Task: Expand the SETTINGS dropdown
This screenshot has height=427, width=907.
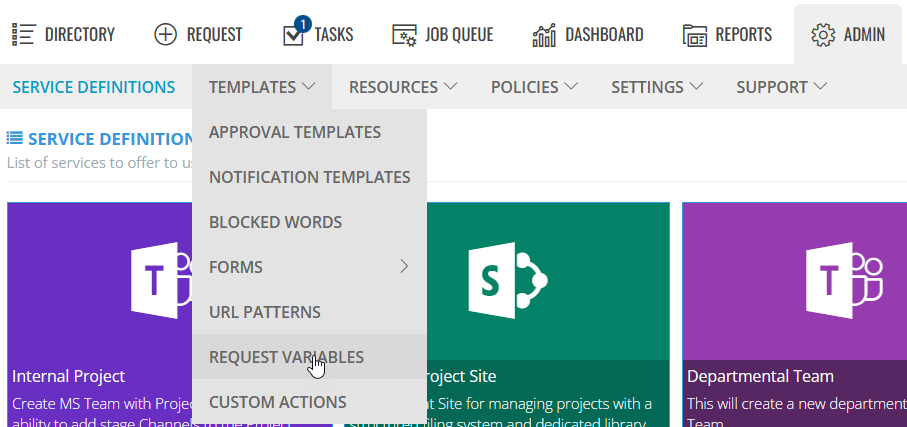Action: click(657, 87)
